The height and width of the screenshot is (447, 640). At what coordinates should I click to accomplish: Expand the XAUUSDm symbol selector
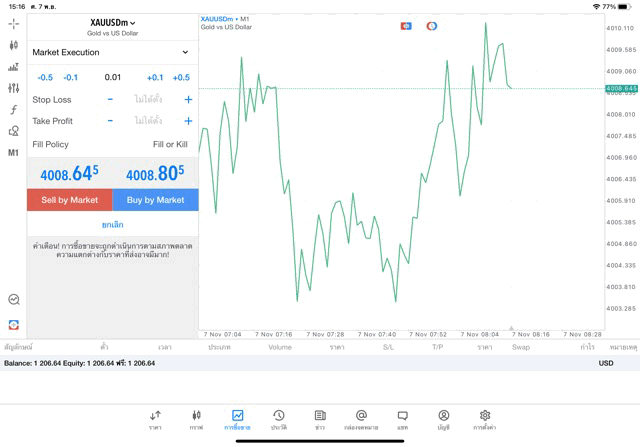[112, 22]
